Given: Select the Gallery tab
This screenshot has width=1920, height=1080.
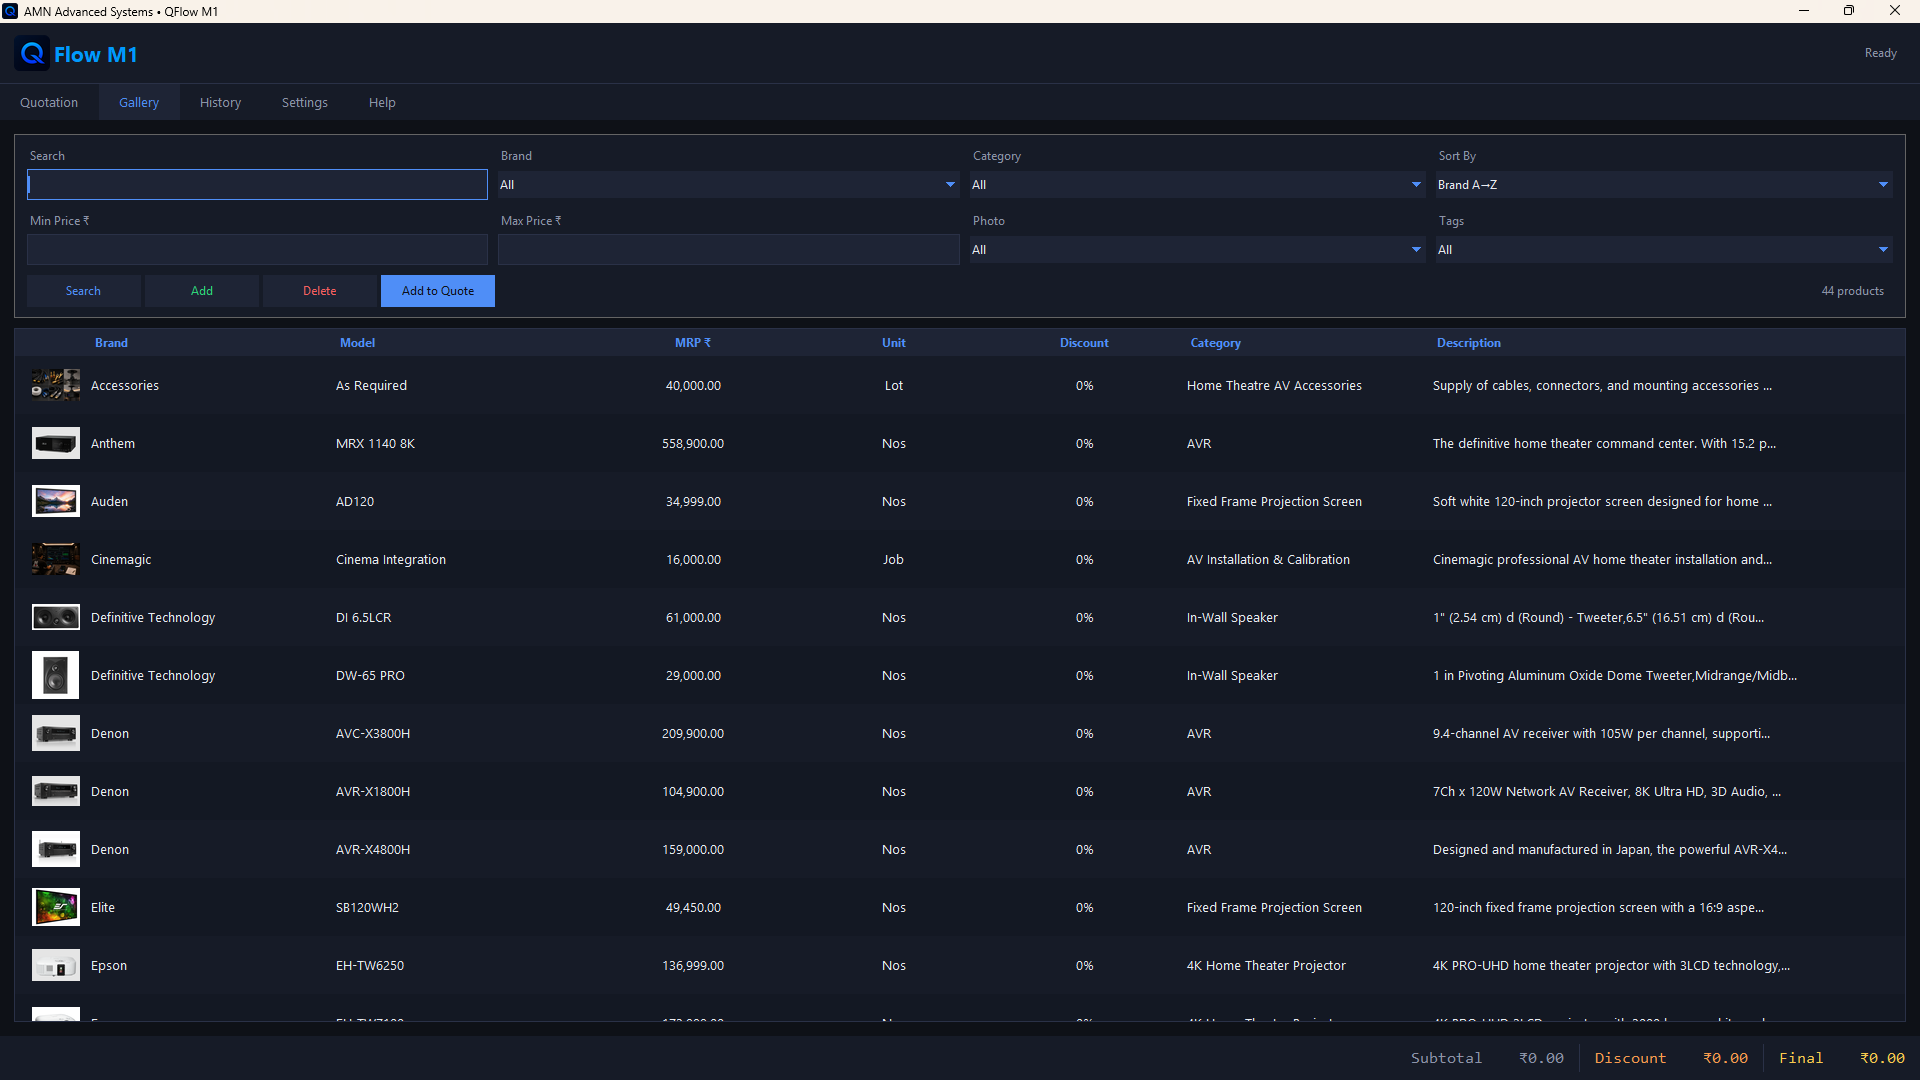Looking at the screenshot, I should click(139, 102).
